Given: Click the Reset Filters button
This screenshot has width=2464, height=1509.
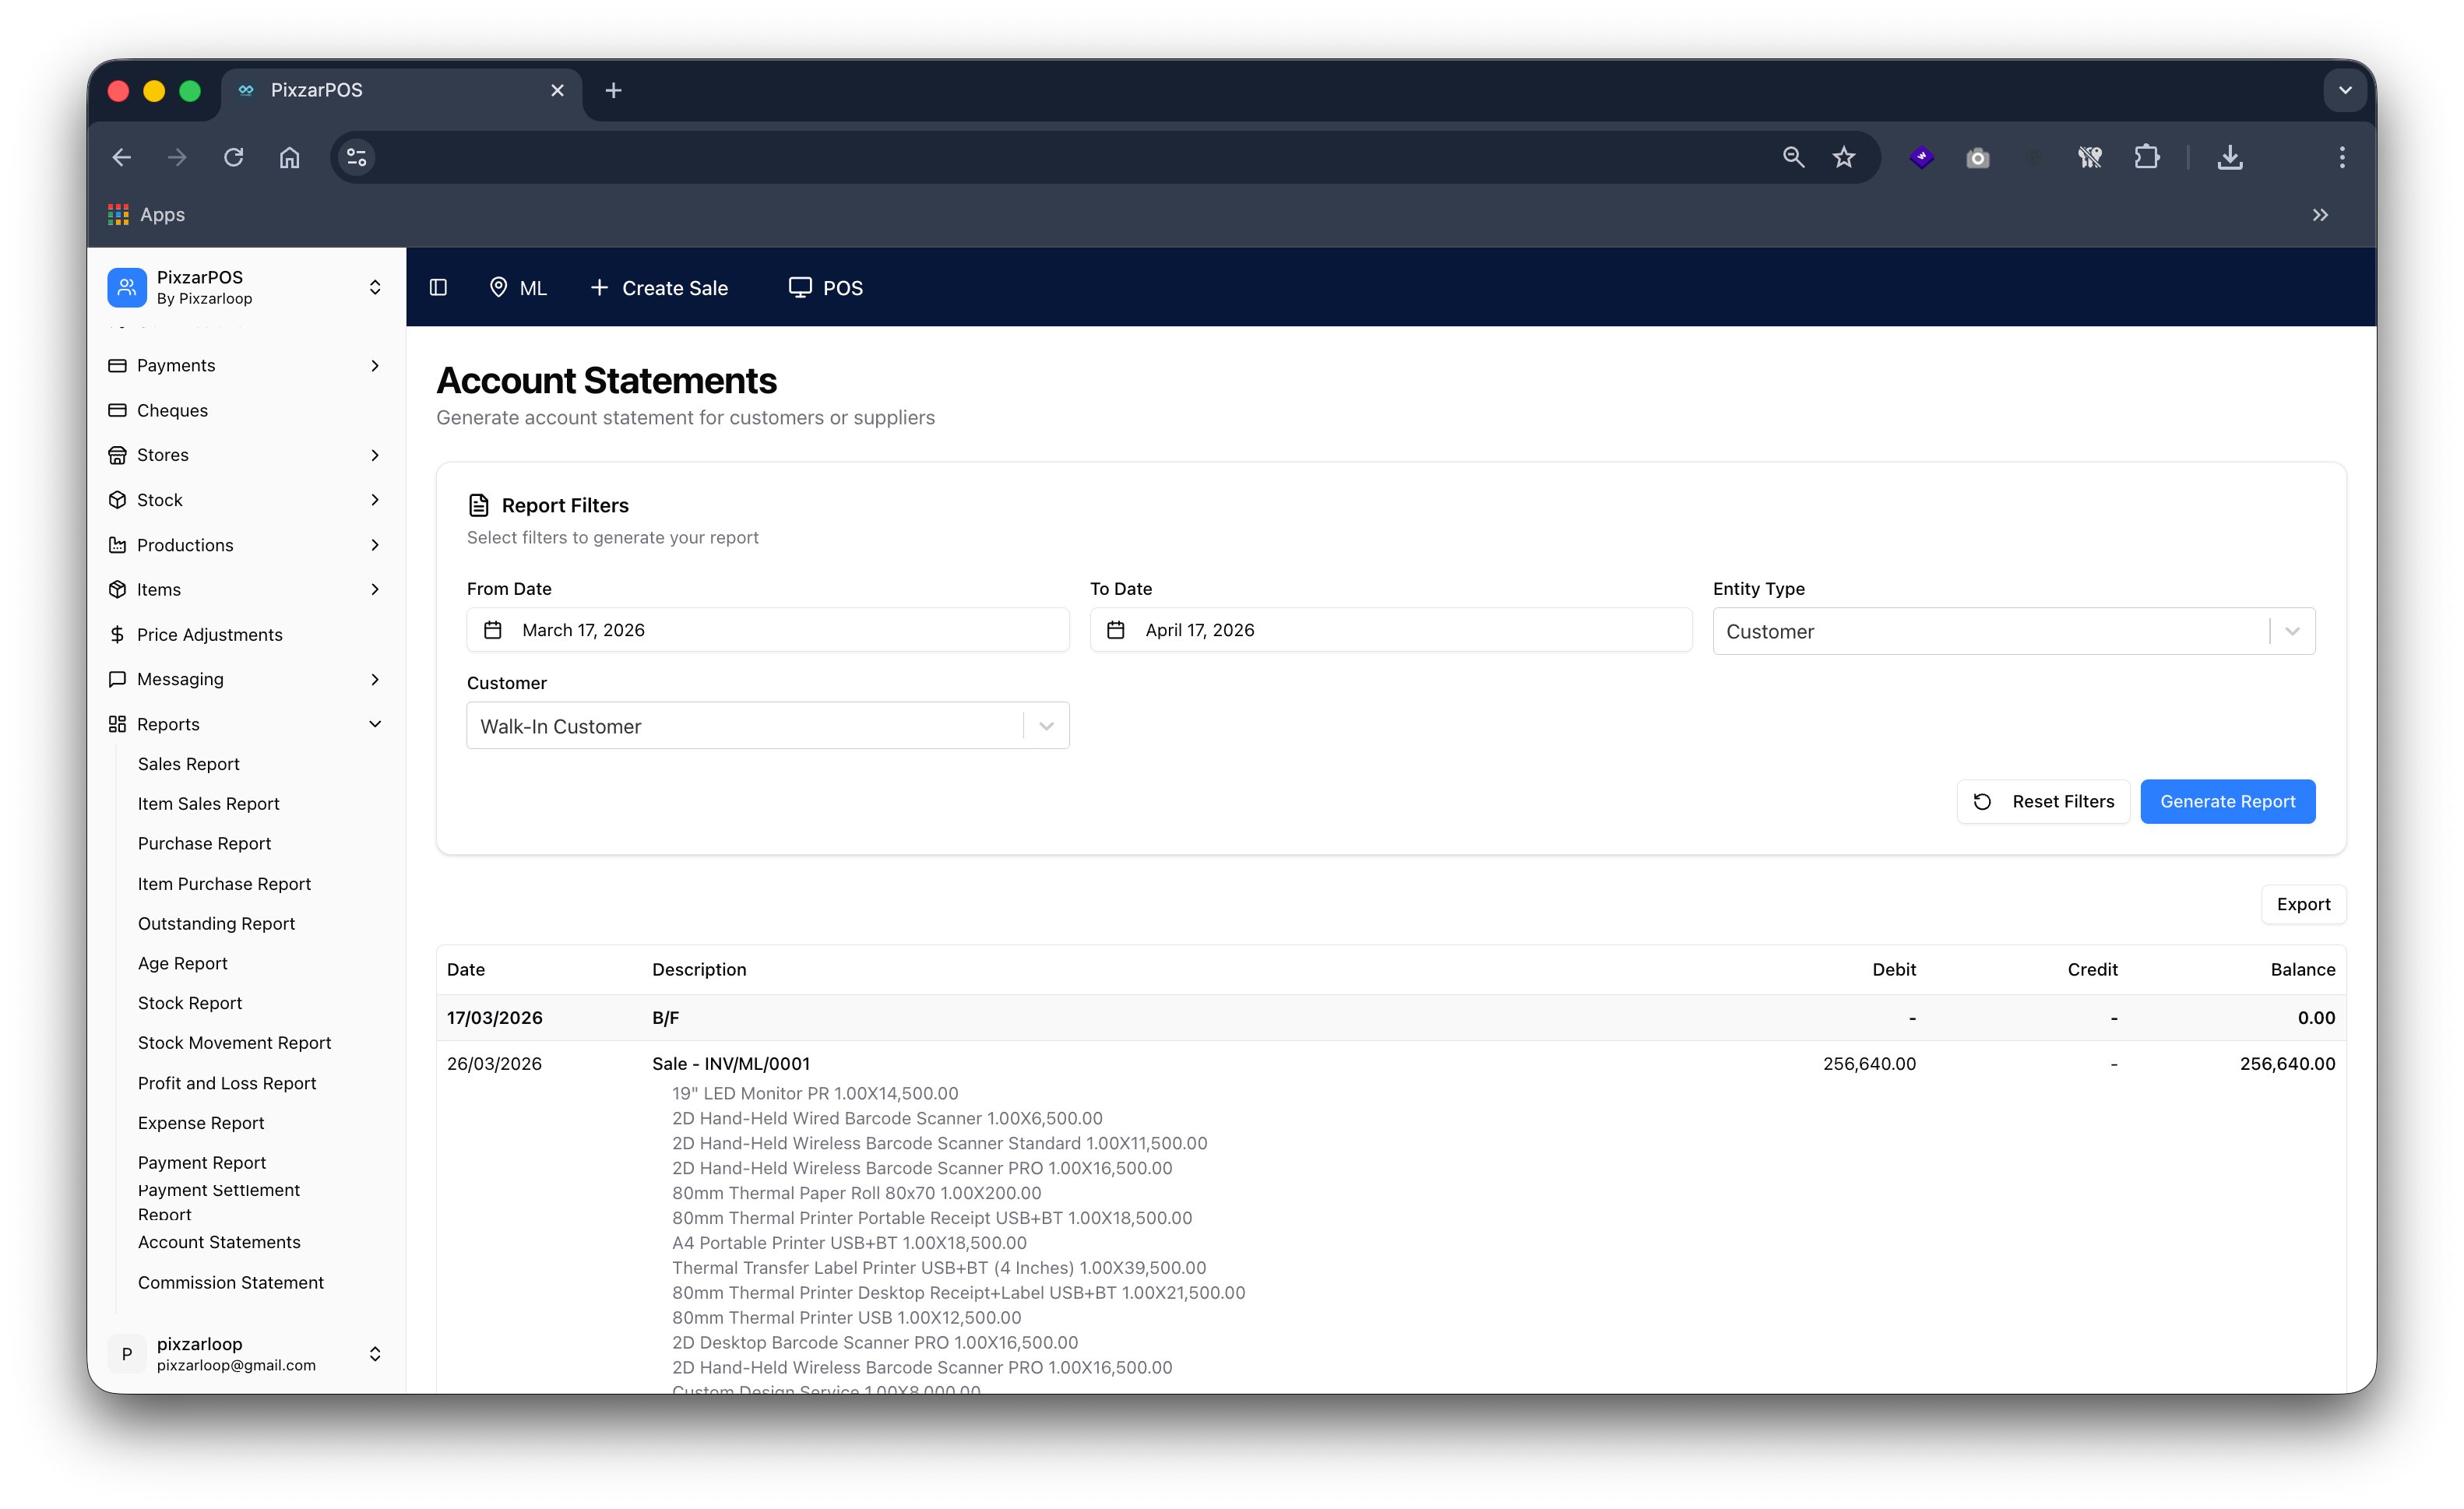Looking at the screenshot, I should (2043, 801).
